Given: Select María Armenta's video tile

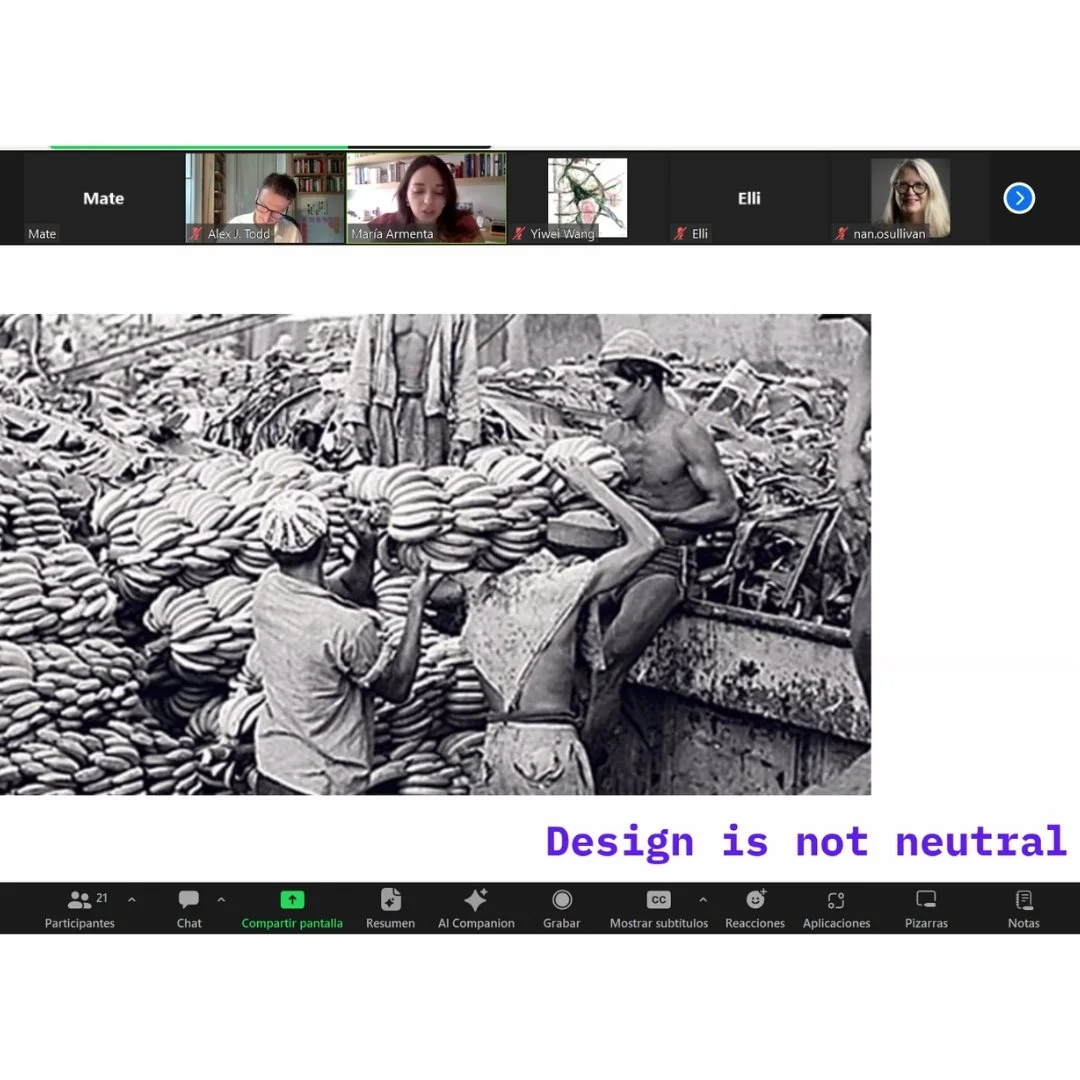Looking at the screenshot, I should tap(426, 198).
